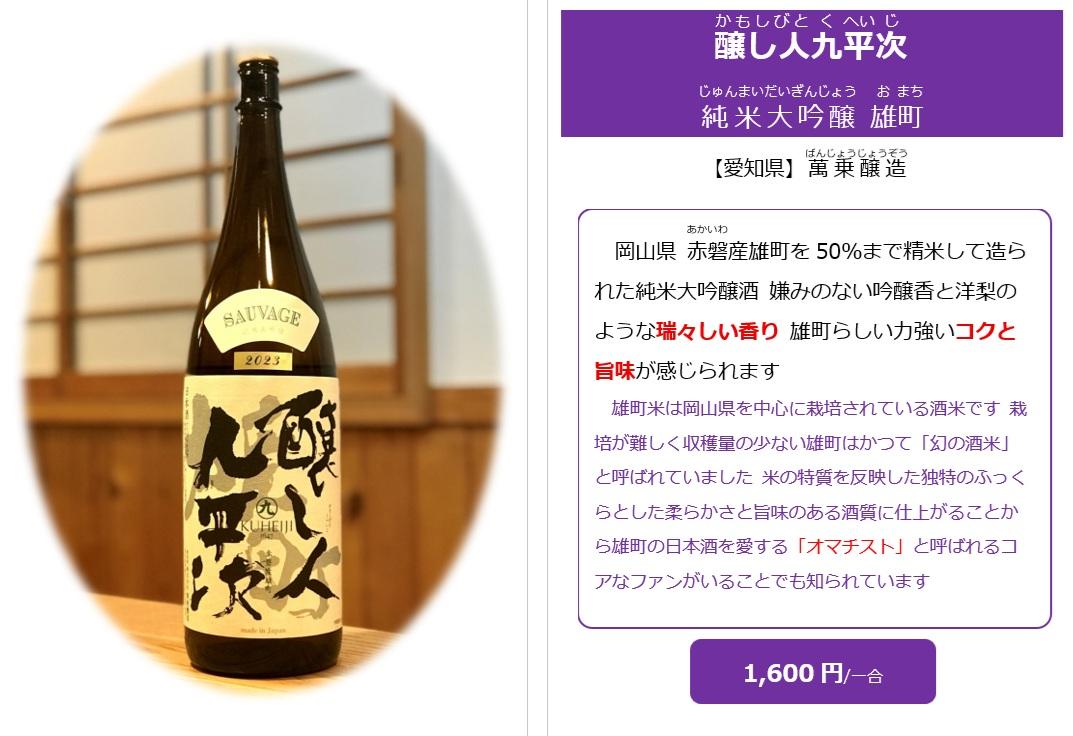Click the red 瑞々しい香り highlighted text
The width and height of the screenshot is (1073, 736).
click(x=717, y=332)
